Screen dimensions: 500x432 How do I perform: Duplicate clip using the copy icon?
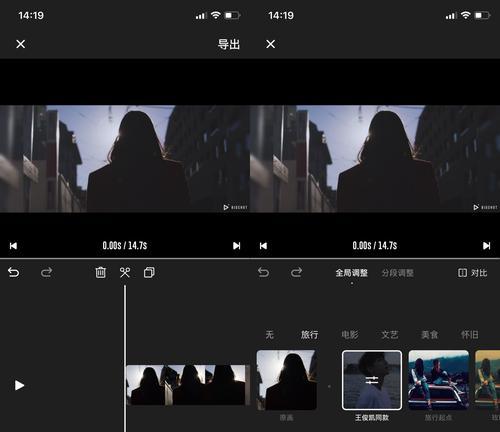click(149, 272)
